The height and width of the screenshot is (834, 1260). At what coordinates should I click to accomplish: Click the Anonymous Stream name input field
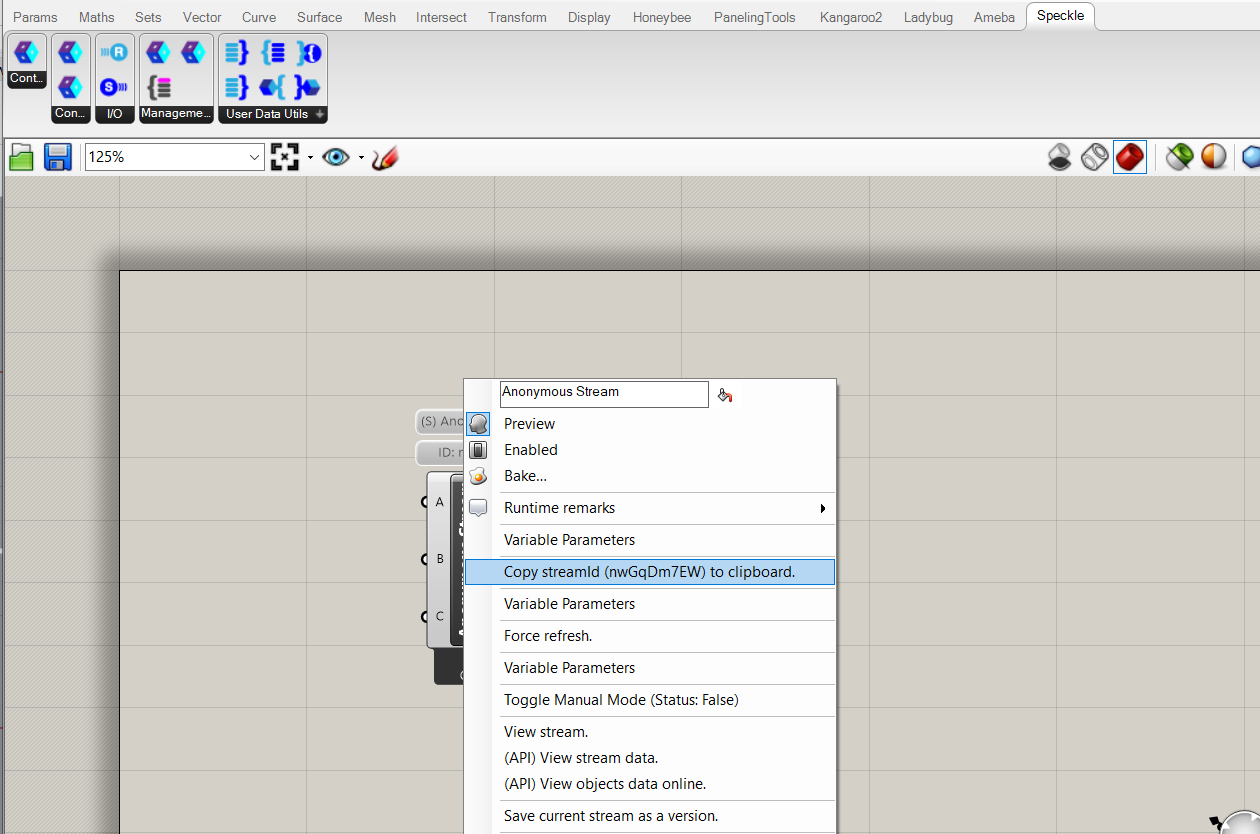point(603,393)
